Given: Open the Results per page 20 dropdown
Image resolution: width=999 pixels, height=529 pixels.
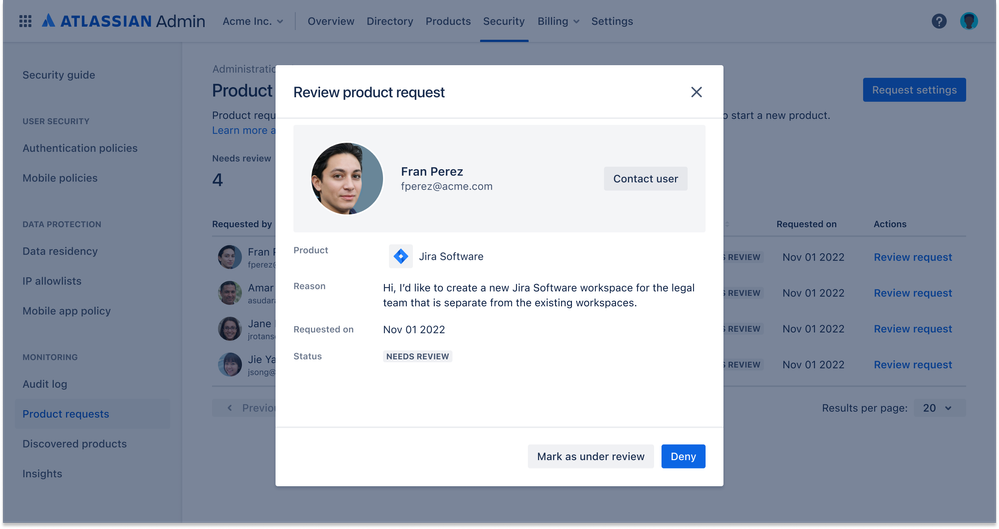Looking at the screenshot, I should pos(939,408).
